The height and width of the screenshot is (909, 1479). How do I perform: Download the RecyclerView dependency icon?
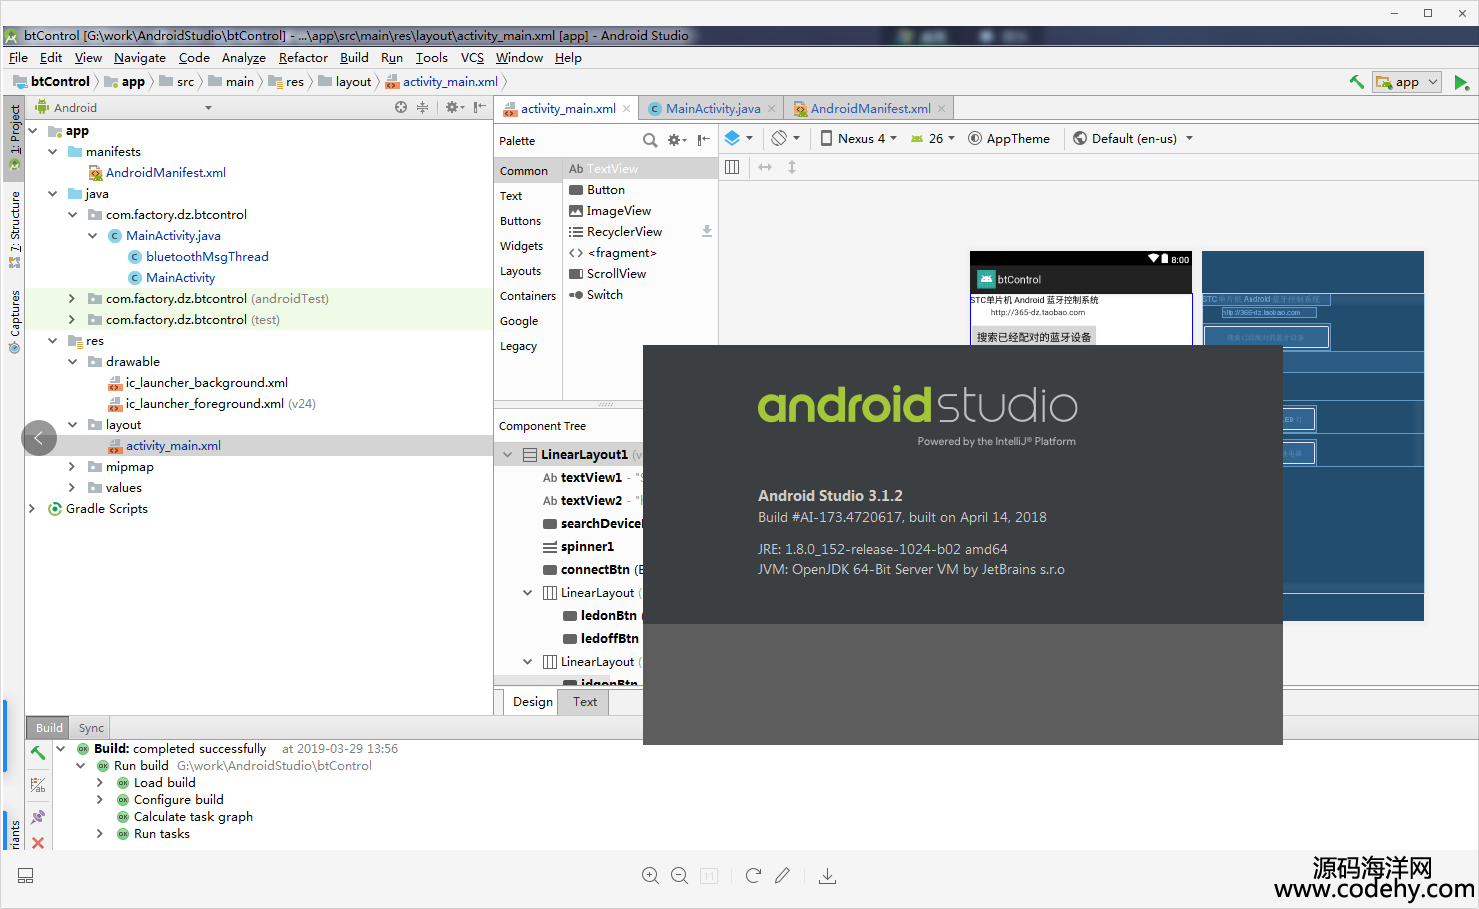click(x=706, y=231)
